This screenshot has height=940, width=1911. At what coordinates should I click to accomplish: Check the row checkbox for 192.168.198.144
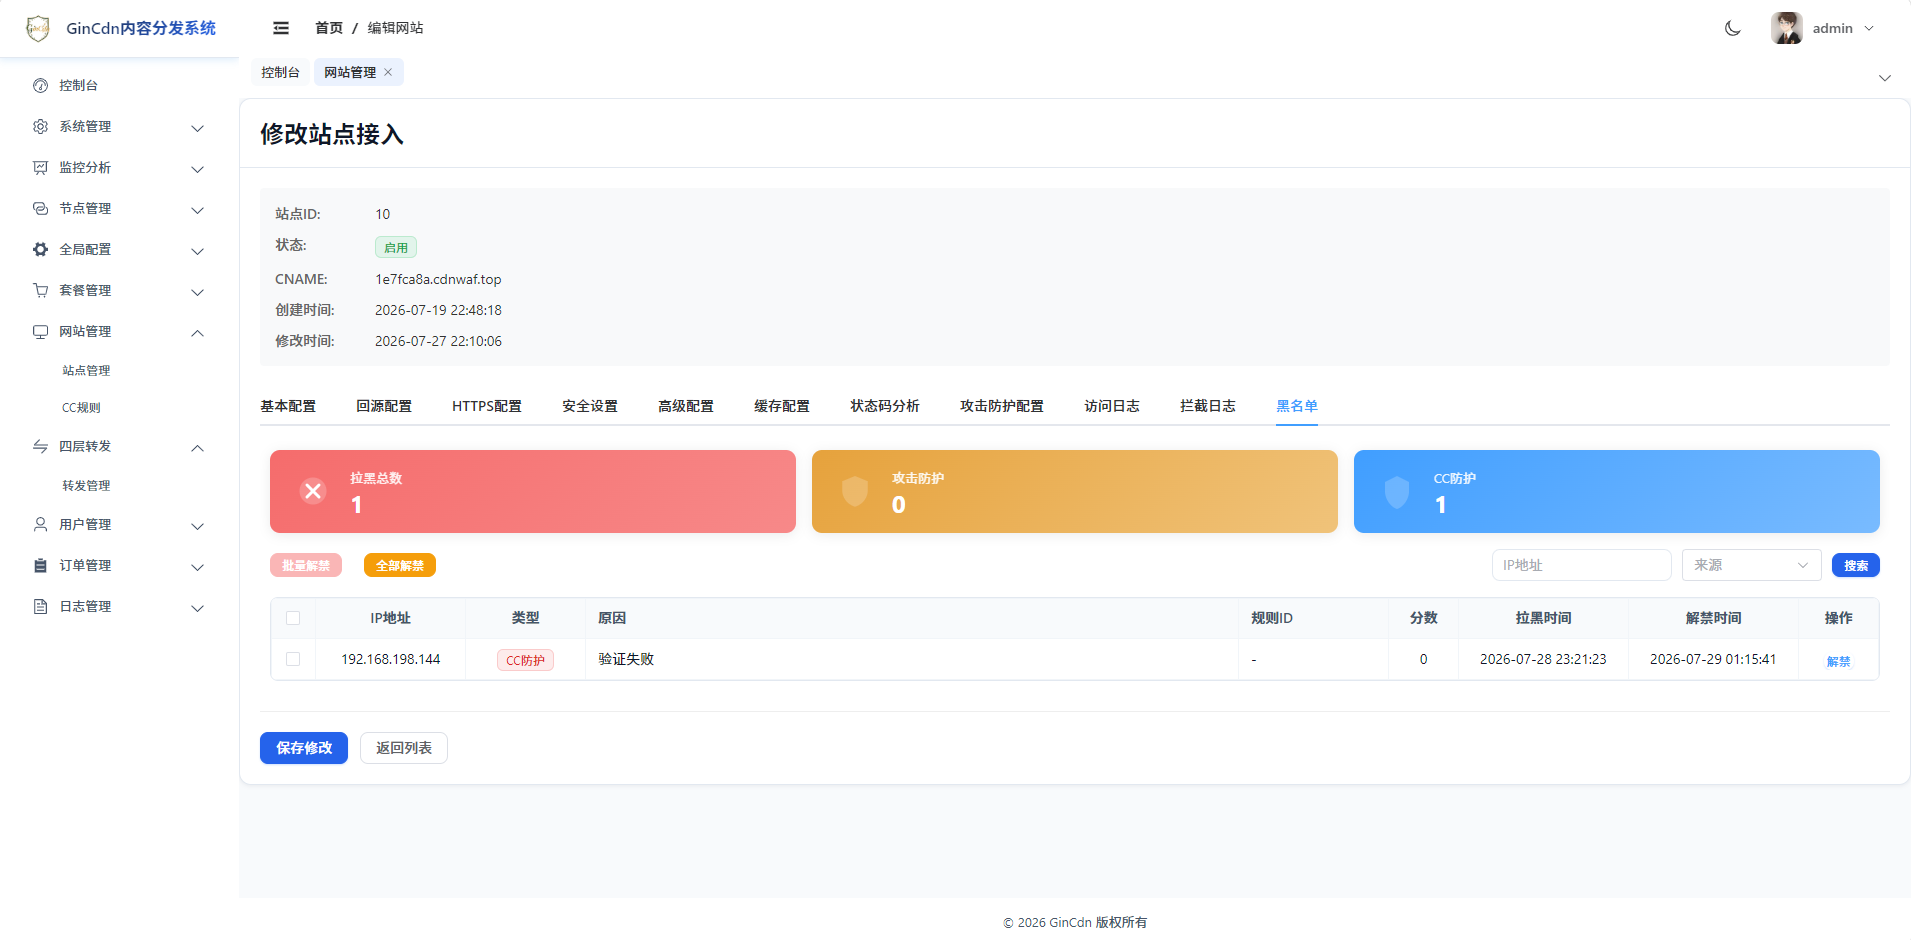point(293,659)
